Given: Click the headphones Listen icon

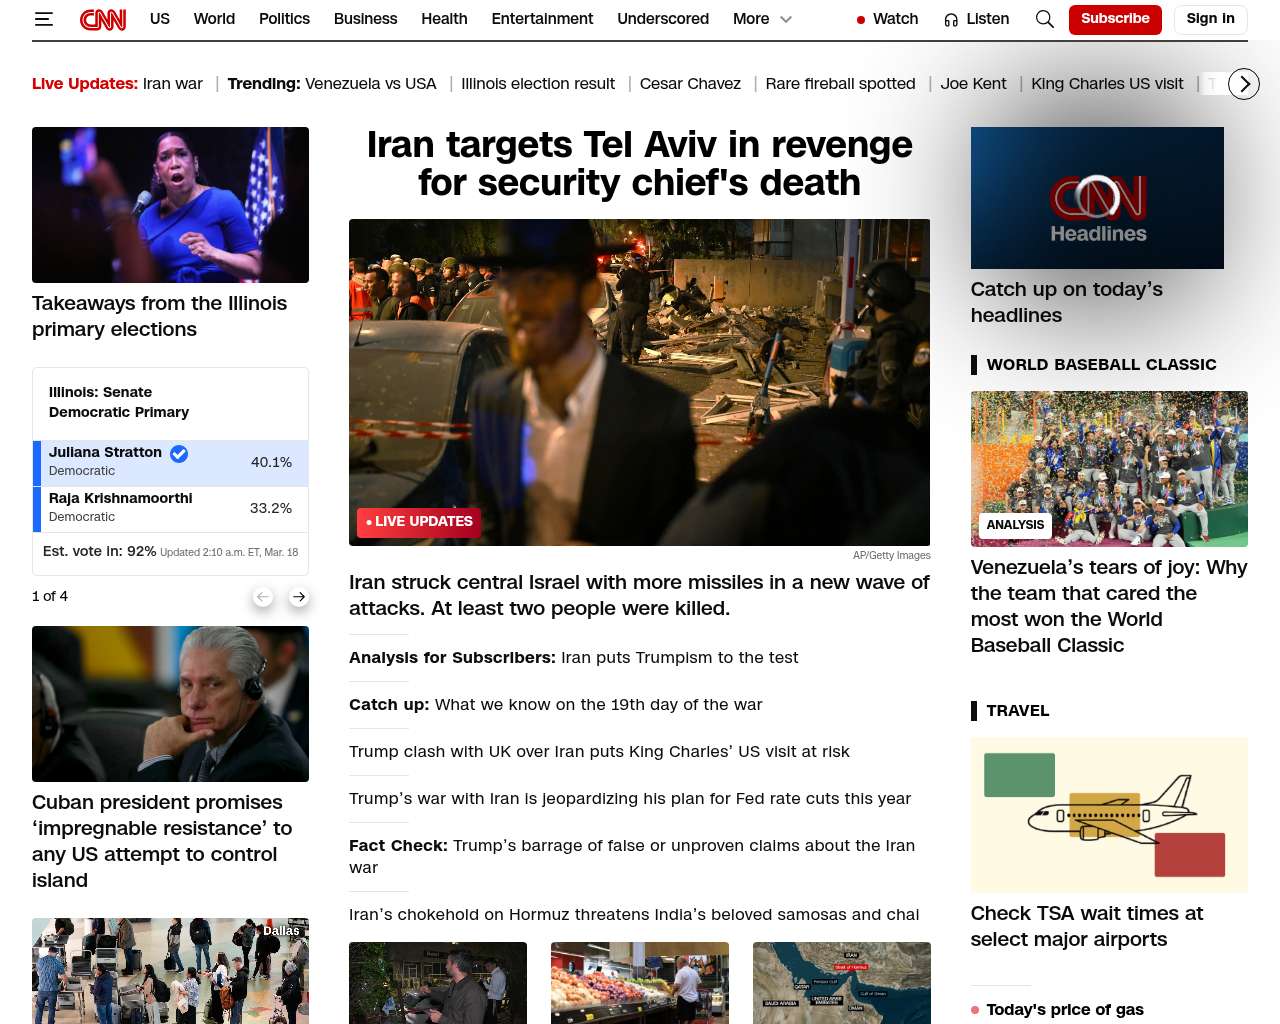Looking at the screenshot, I should click(951, 19).
